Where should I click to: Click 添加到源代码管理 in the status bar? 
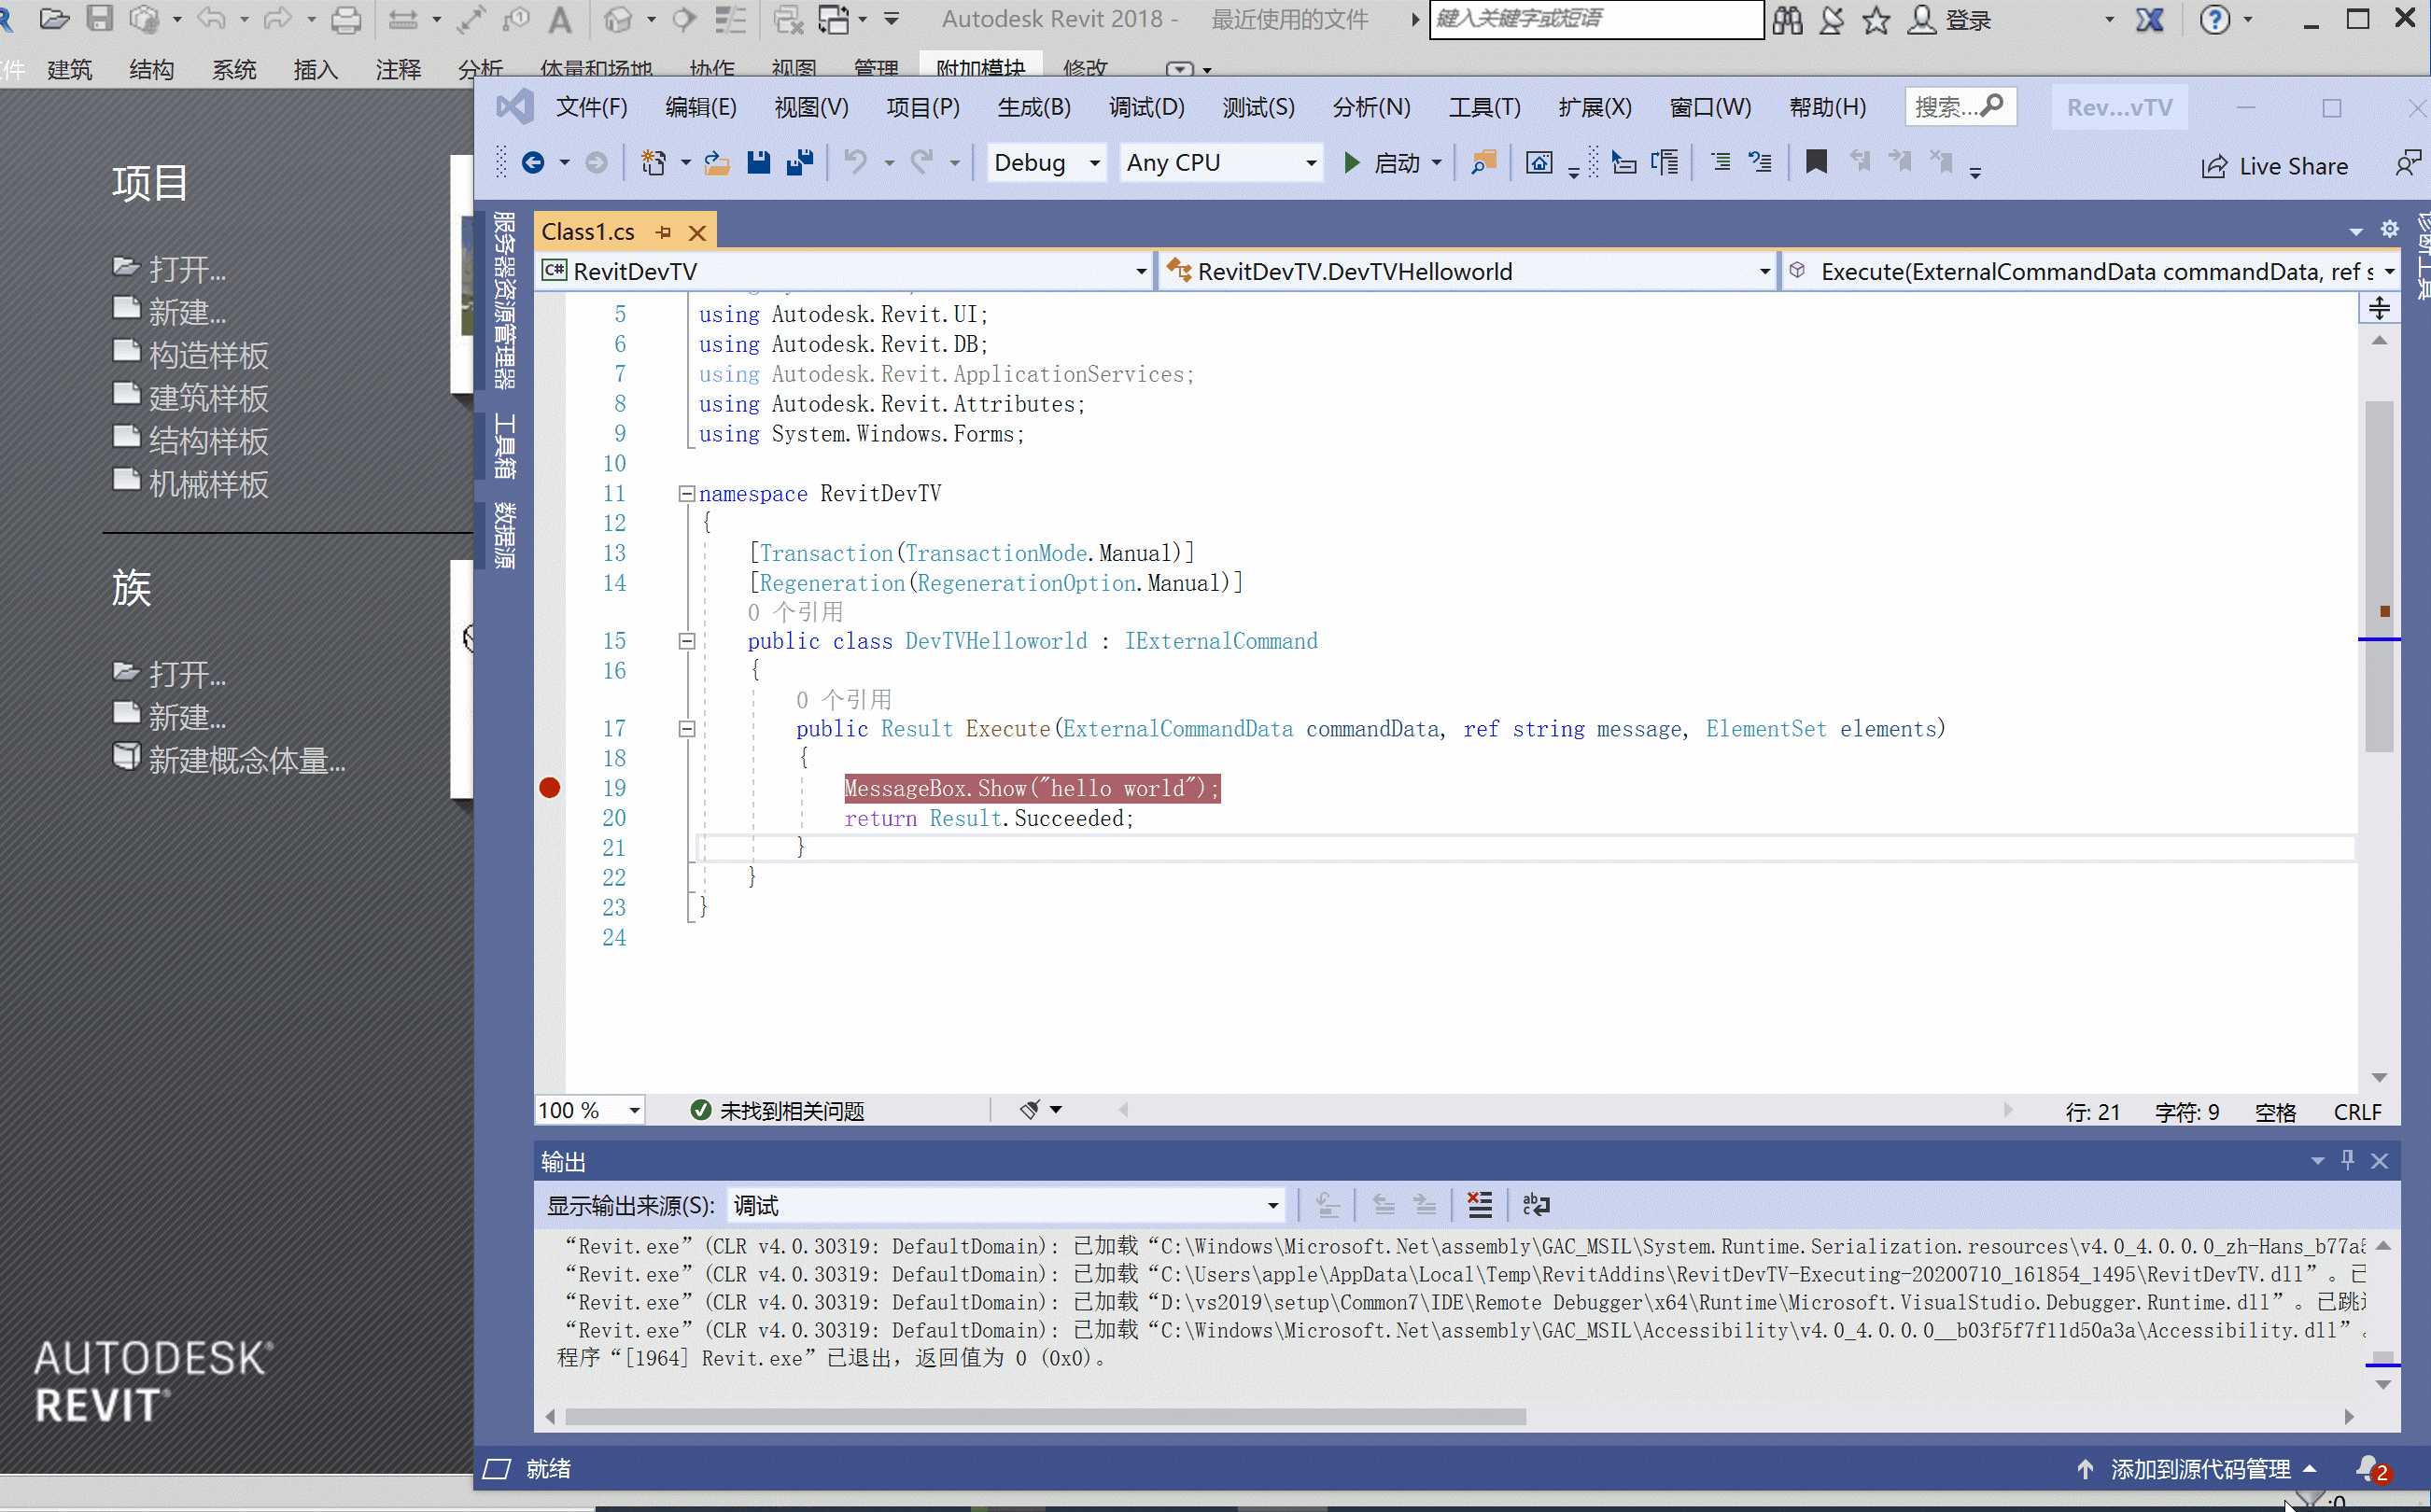point(2200,1469)
